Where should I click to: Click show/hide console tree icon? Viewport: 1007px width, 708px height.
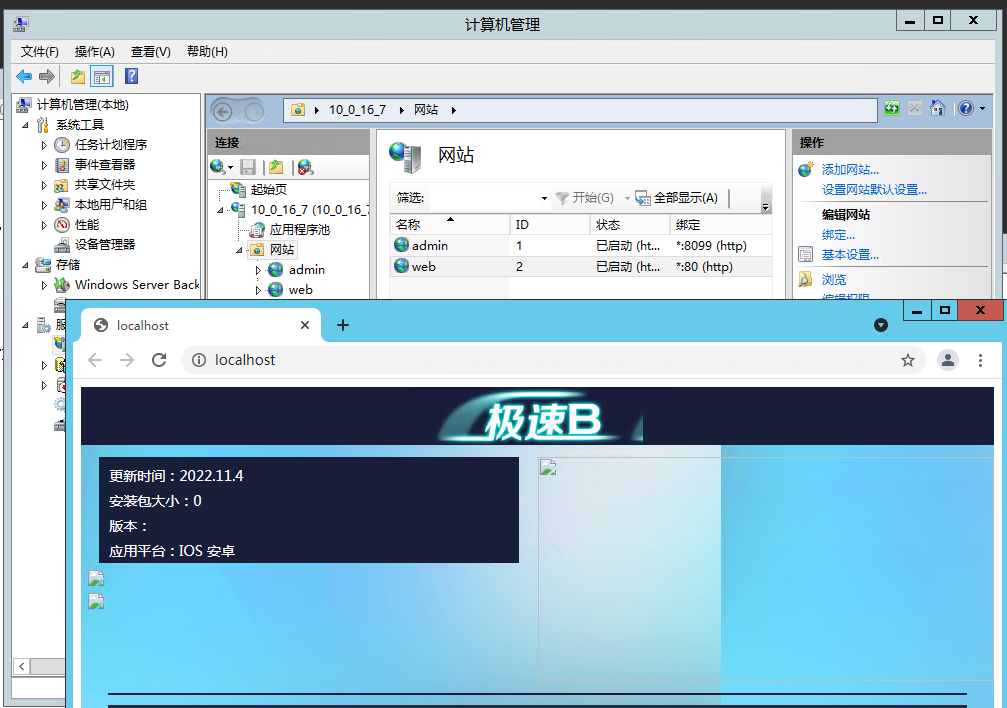click(x=102, y=77)
